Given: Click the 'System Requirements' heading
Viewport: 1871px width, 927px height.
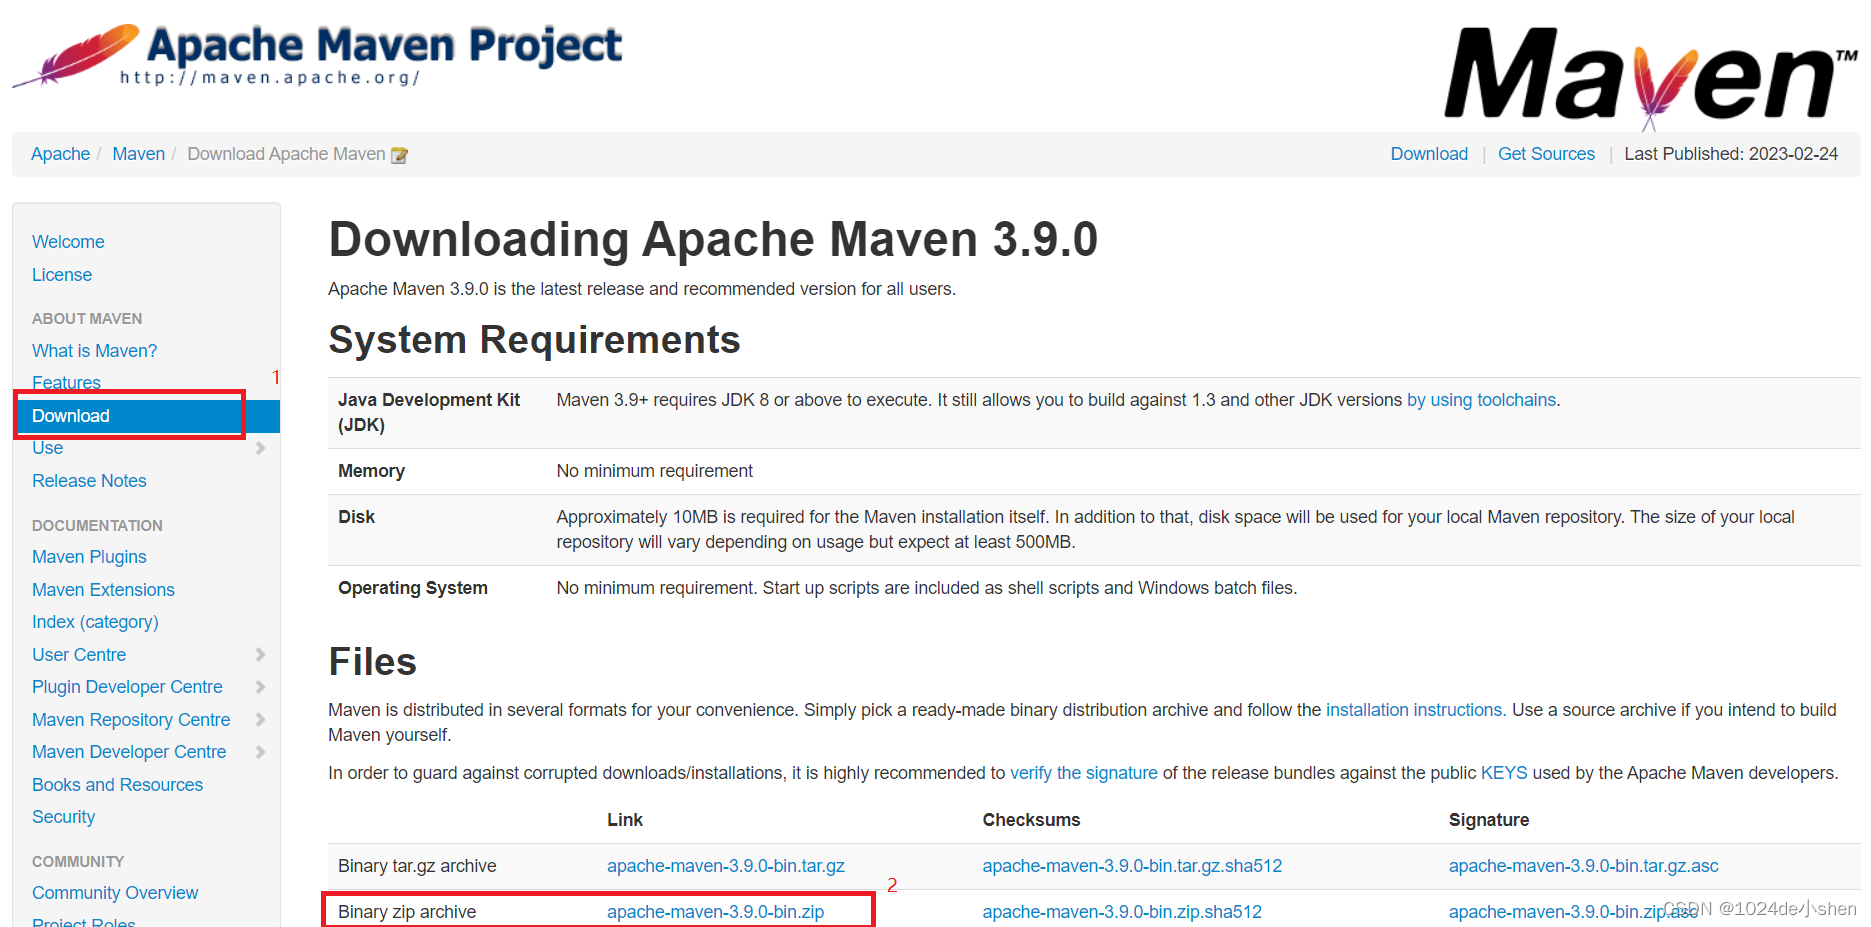Looking at the screenshot, I should (534, 340).
